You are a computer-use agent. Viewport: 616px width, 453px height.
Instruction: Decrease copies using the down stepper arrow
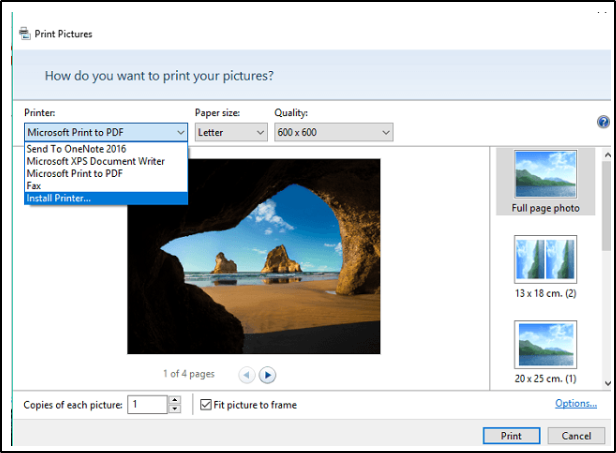pyautogui.click(x=174, y=409)
